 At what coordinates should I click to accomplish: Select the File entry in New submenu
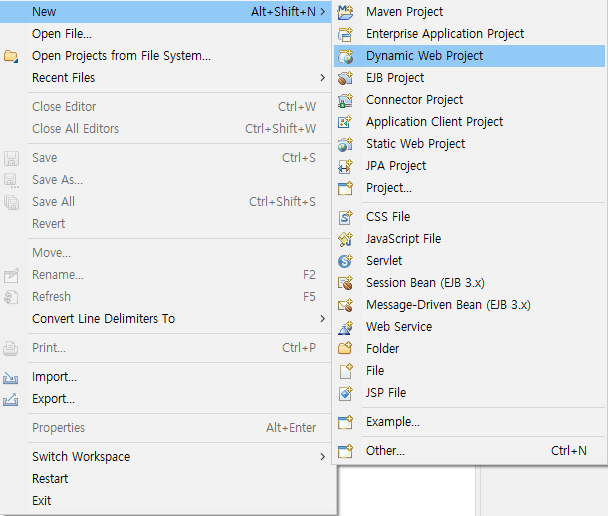(469, 371)
